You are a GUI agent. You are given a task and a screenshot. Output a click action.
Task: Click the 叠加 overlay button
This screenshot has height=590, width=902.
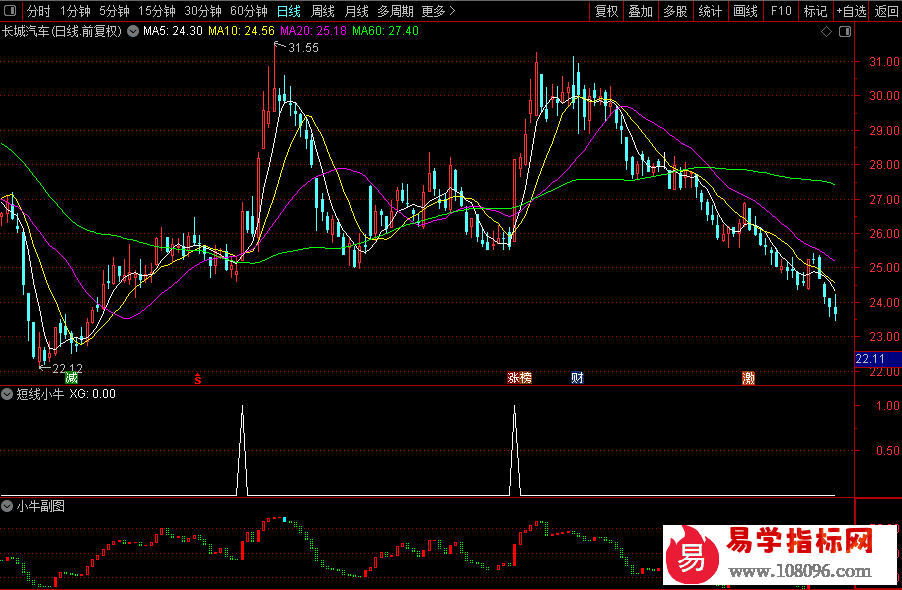(x=640, y=11)
